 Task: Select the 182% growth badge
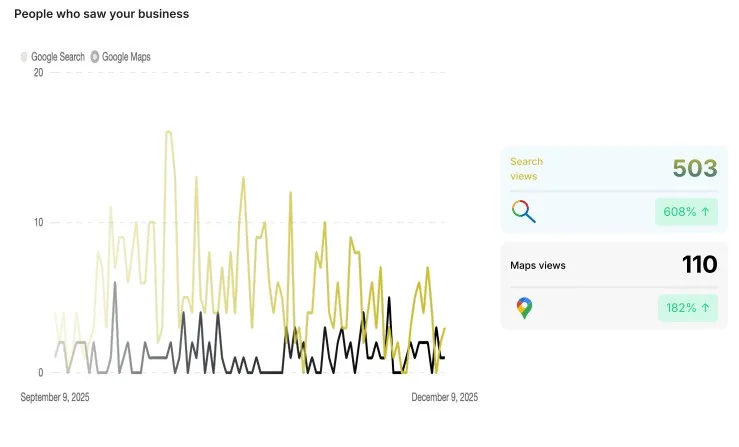point(687,308)
